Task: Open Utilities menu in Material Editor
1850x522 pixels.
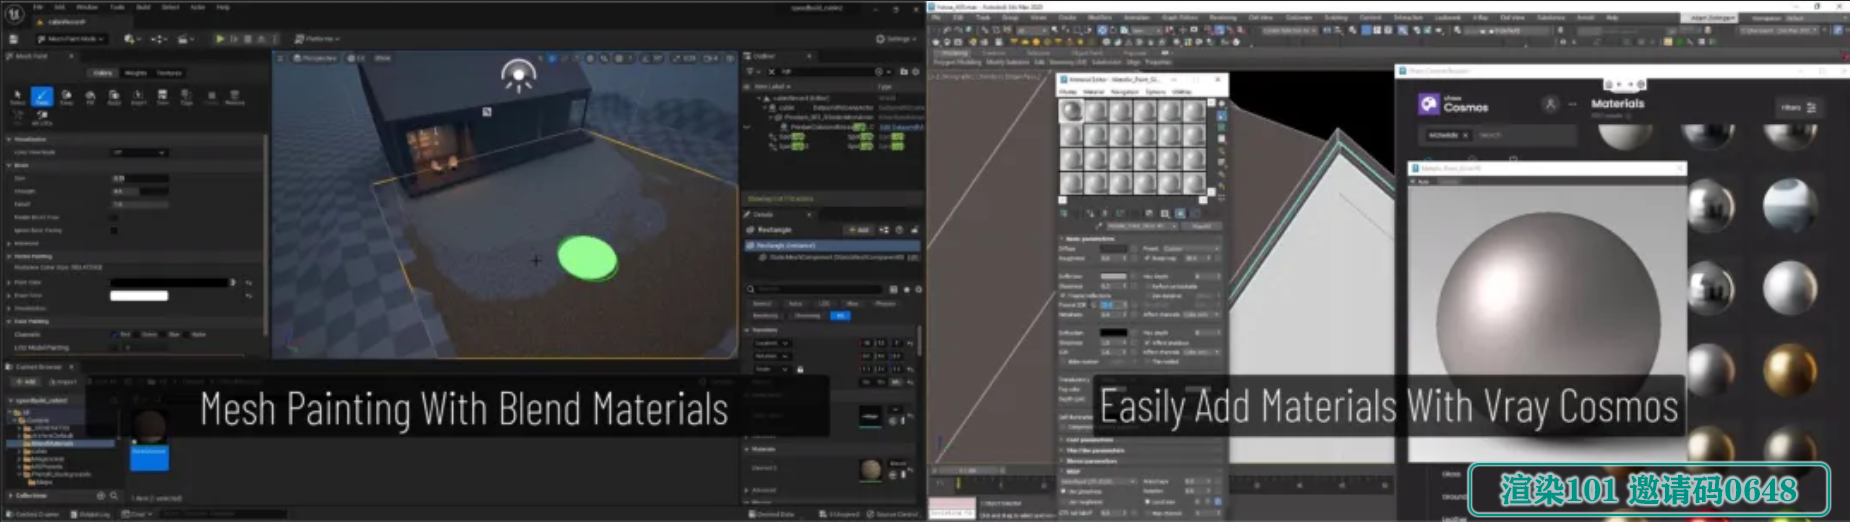Action: (x=1182, y=92)
